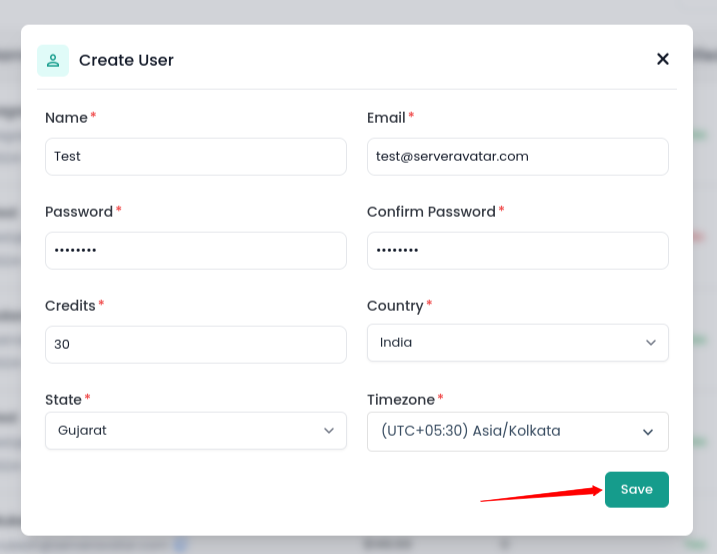
Task: Focus the Name field containing Test
Action: click(x=195, y=157)
